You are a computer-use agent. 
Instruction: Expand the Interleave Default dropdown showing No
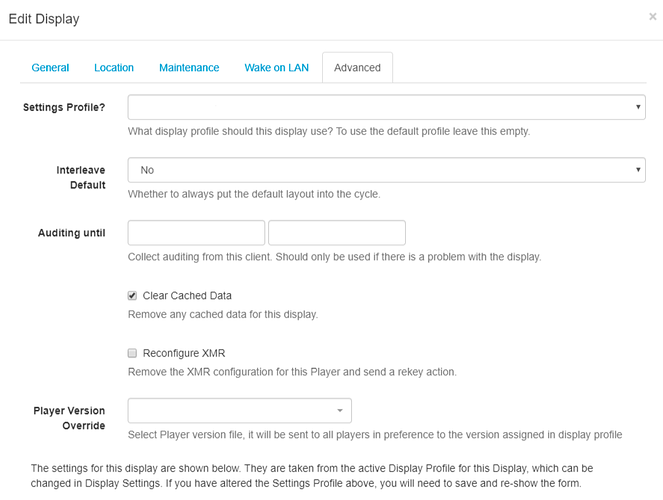(x=386, y=170)
